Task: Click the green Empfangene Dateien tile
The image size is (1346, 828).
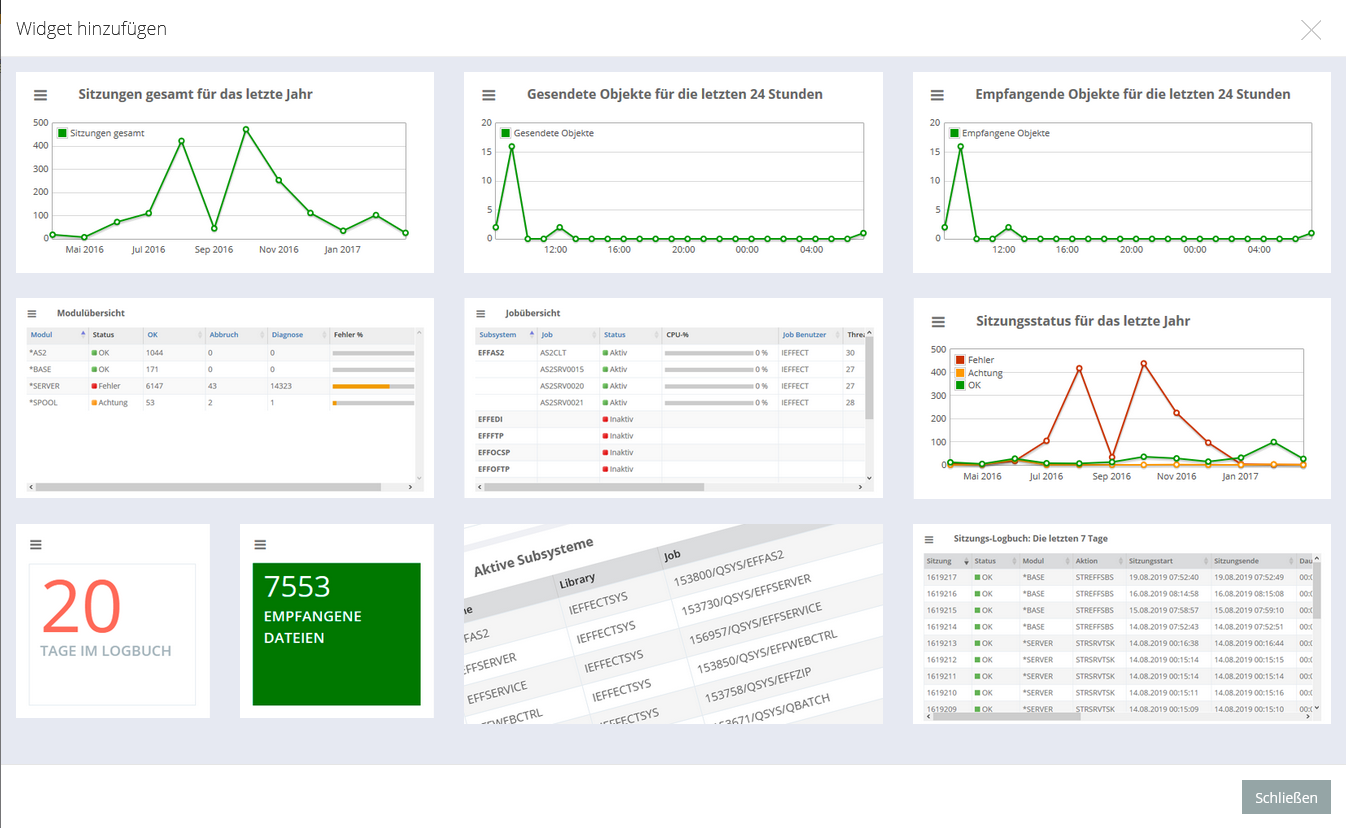Action: click(336, 634)
